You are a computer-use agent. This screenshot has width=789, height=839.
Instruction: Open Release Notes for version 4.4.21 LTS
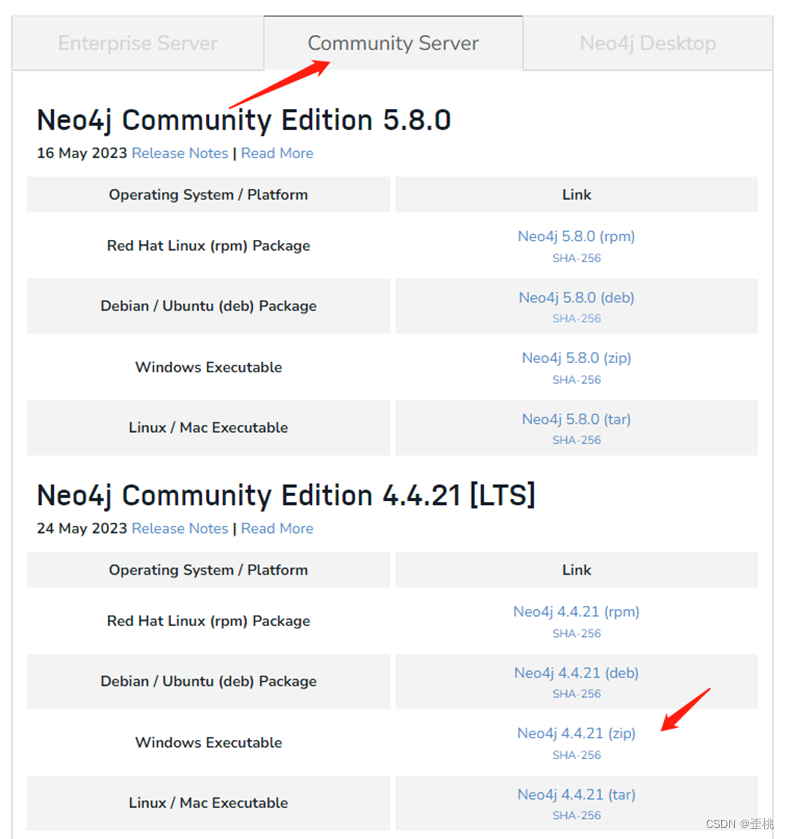(180, 528)
